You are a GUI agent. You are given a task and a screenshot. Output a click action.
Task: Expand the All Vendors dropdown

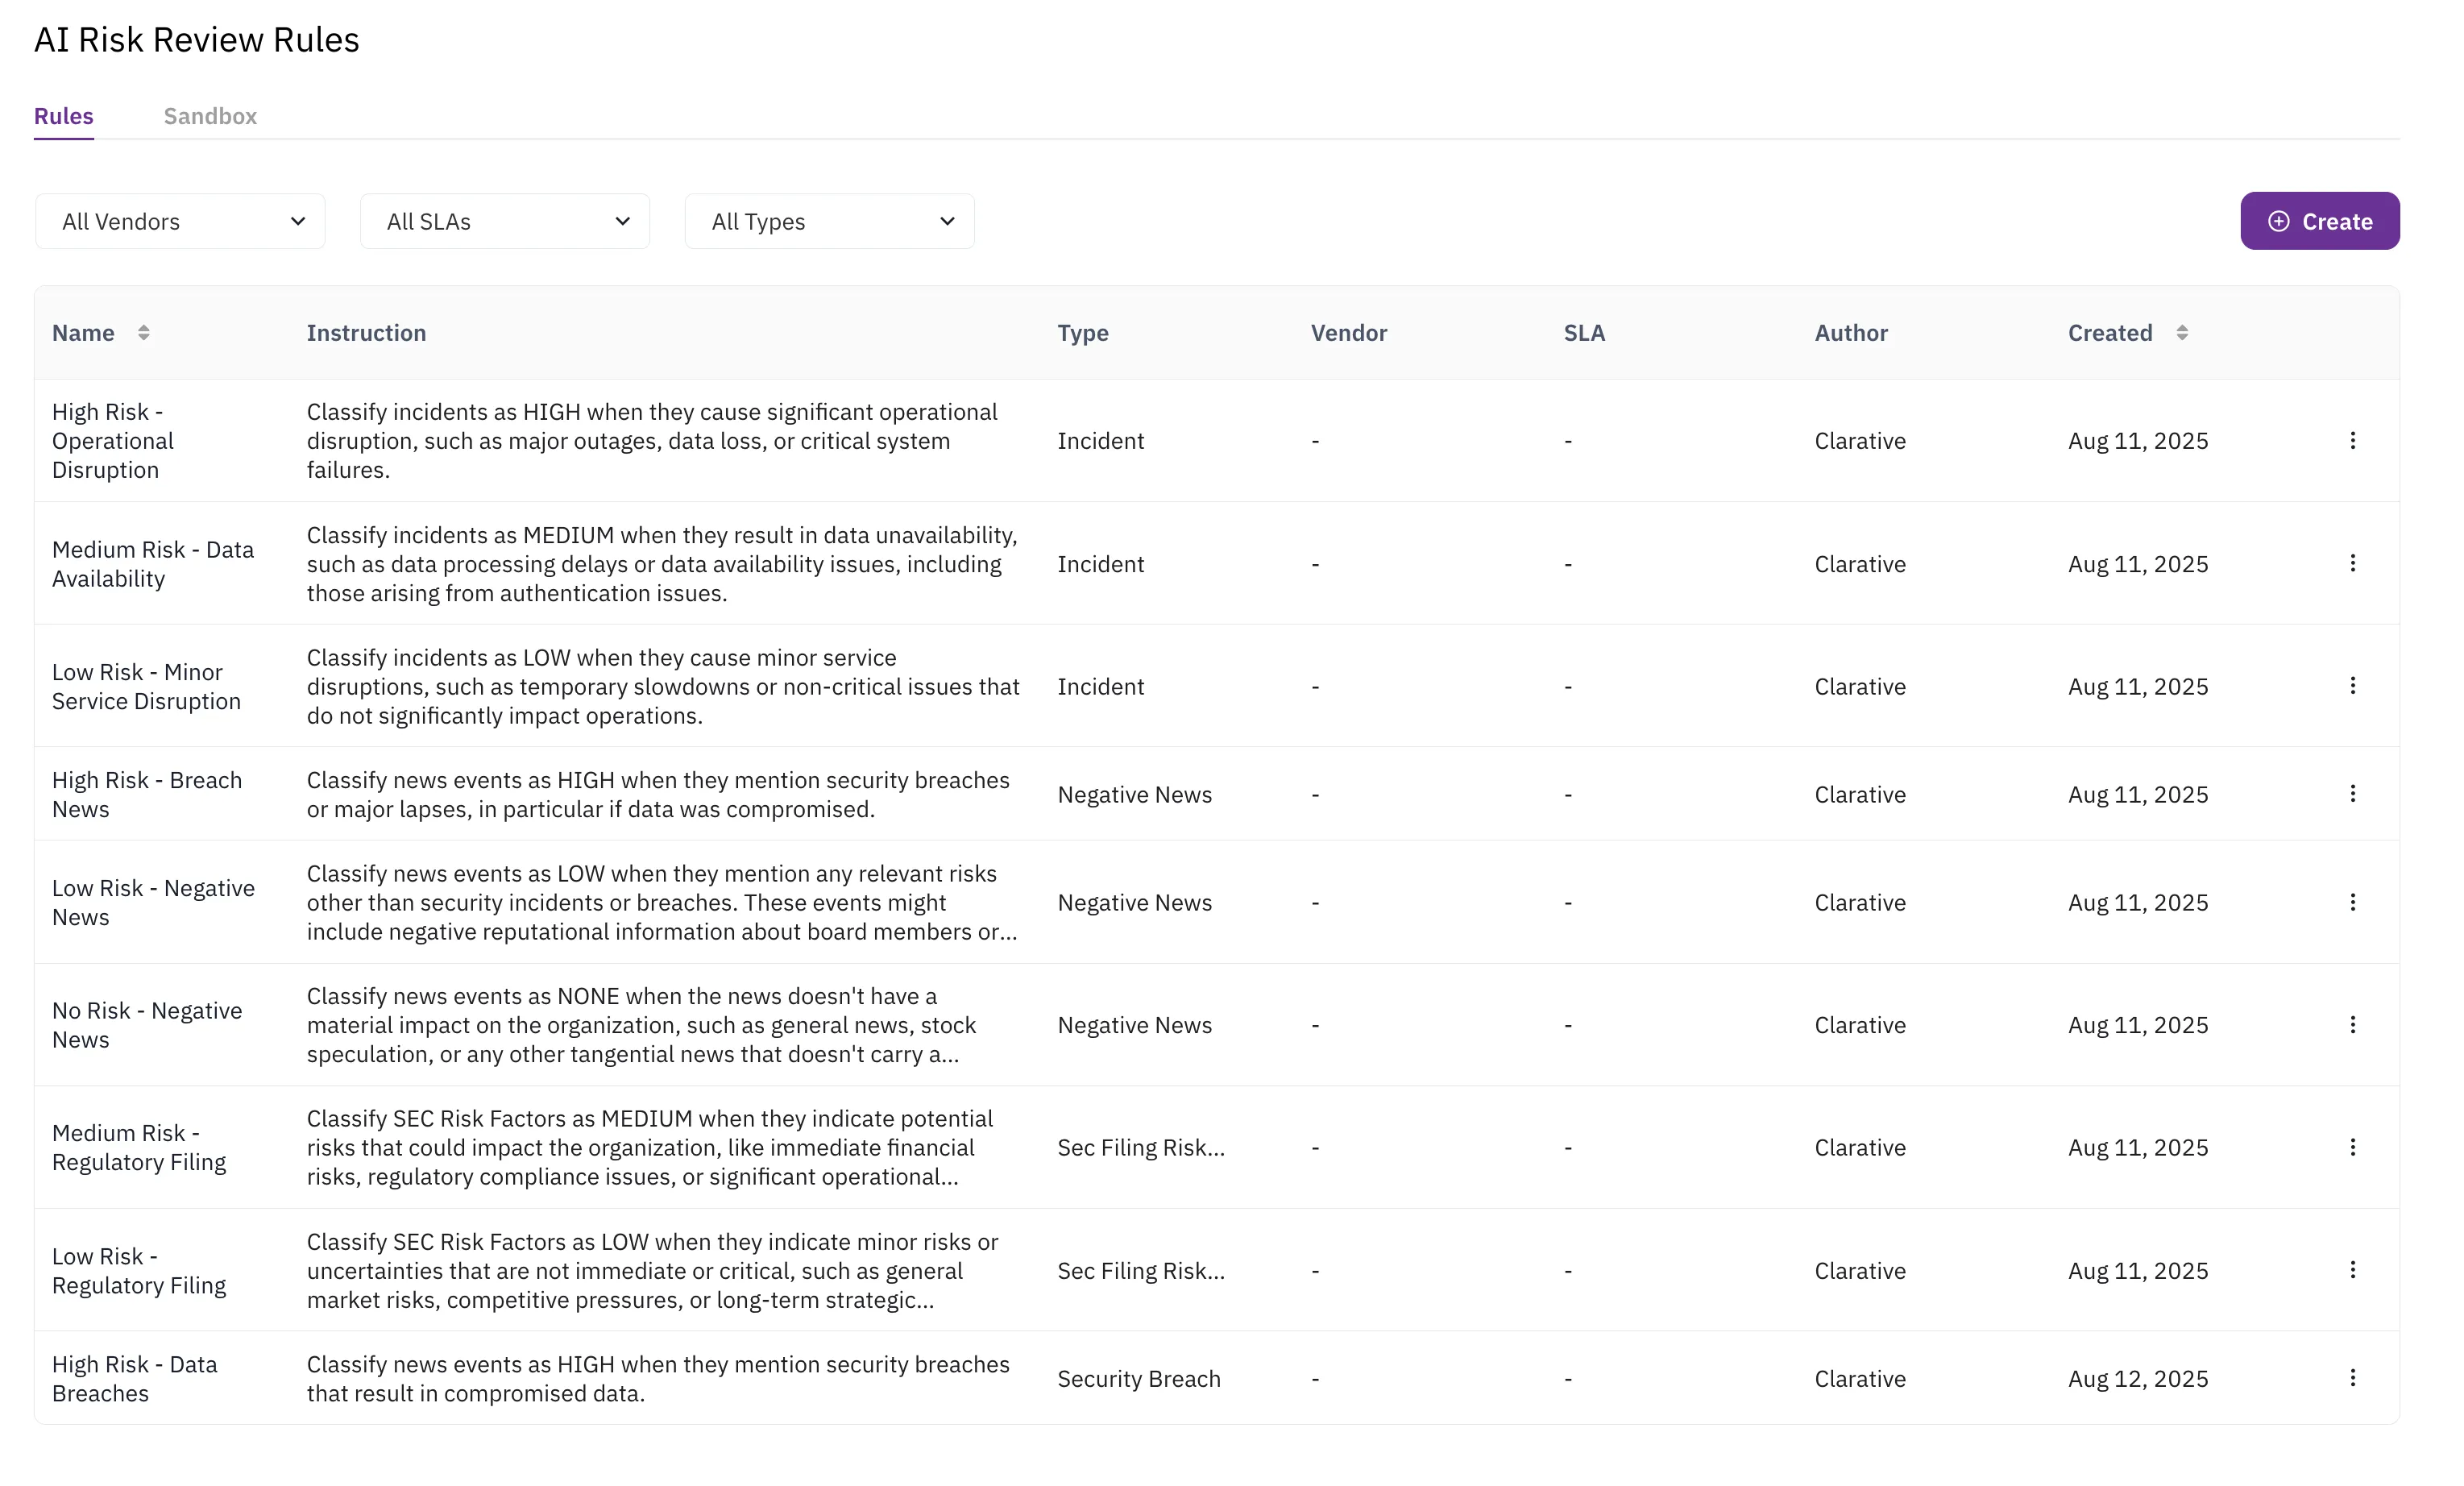tap(180, 221)
